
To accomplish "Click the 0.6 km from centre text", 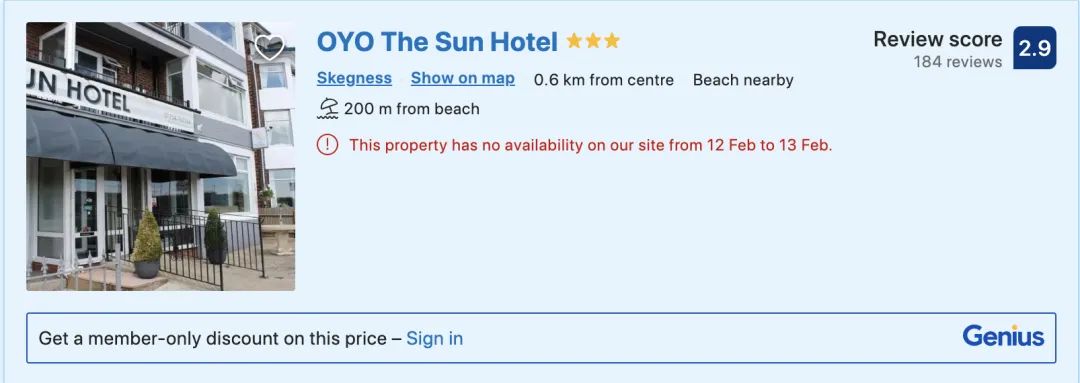I will pyautogui.click(x=603, y=80).
